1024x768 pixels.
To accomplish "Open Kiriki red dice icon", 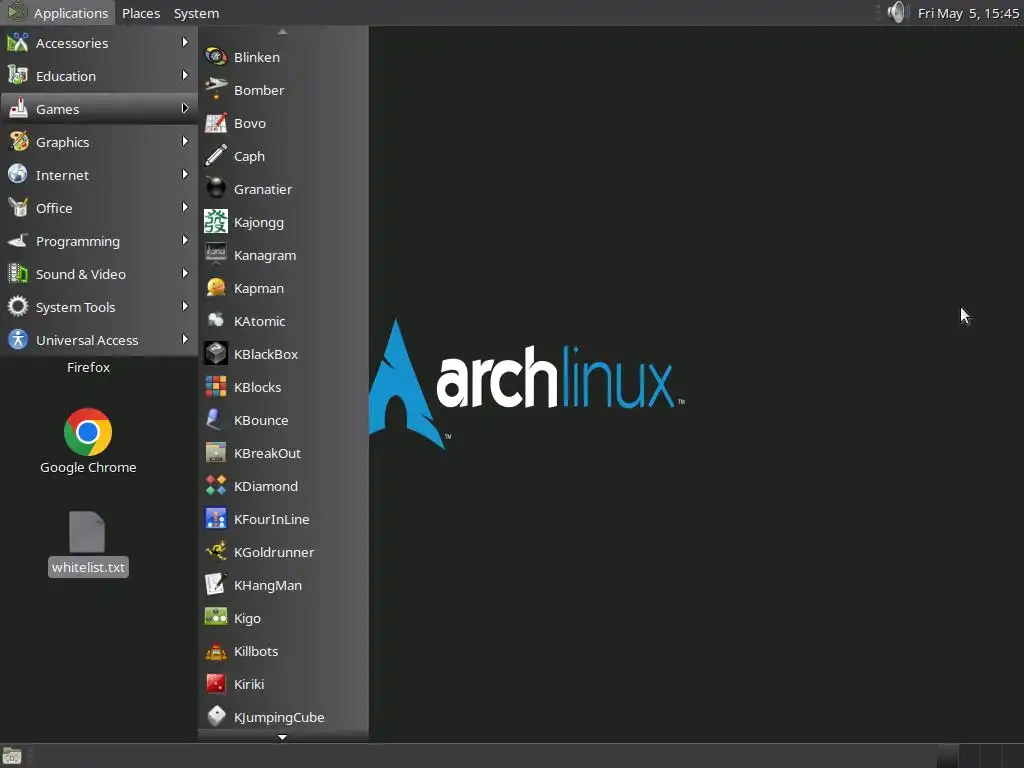I will (216, 684).
